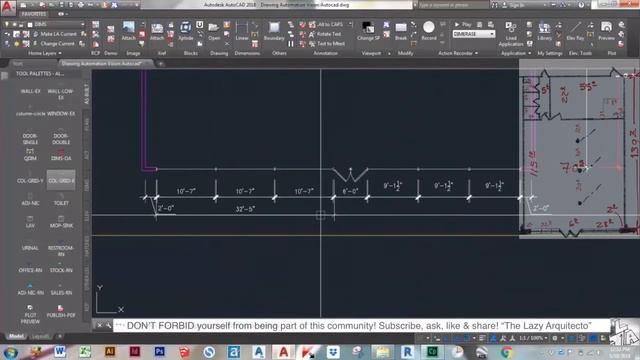Screen dimensions: 640x360
Task: Select the WINDOW-EX palette tool
Action: click(61, 114)
